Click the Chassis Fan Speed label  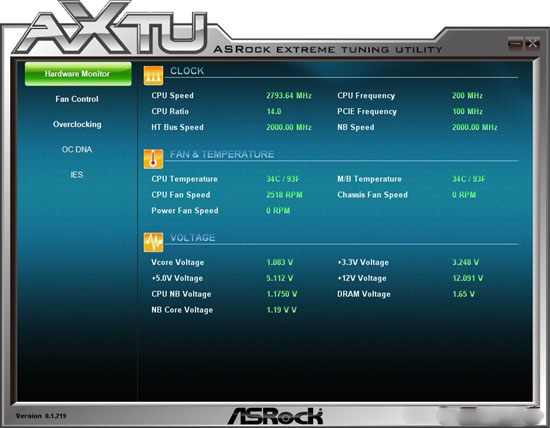tap(373, 195)
